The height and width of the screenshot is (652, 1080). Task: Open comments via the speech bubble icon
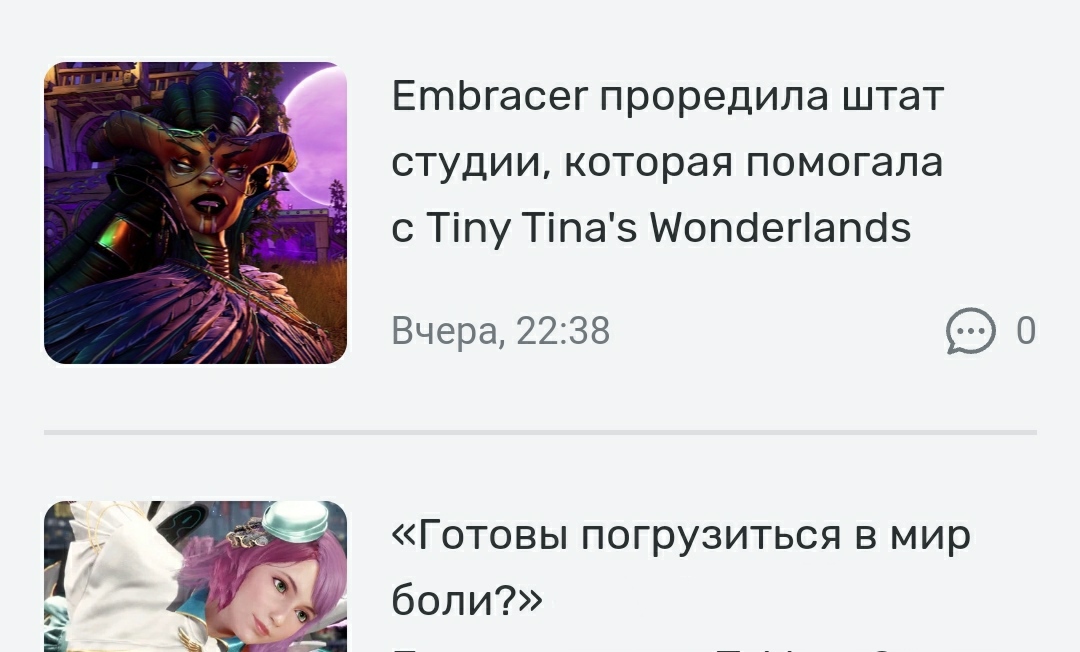click(x=970, y=330)
